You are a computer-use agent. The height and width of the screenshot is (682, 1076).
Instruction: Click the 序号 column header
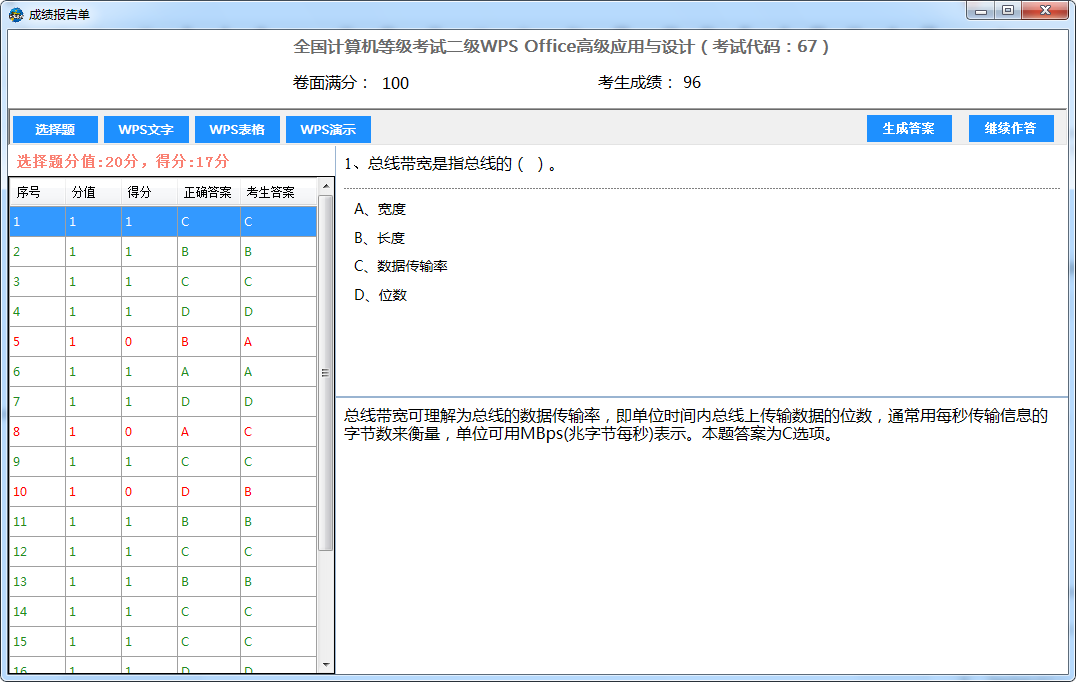[38, 192]
